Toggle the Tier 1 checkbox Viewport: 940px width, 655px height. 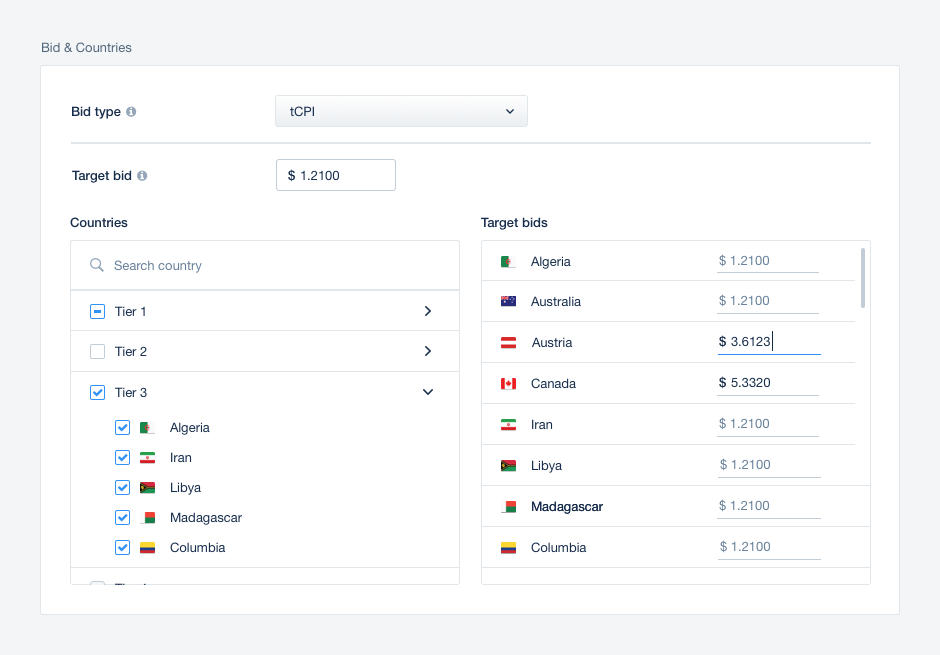pos(97,312)
